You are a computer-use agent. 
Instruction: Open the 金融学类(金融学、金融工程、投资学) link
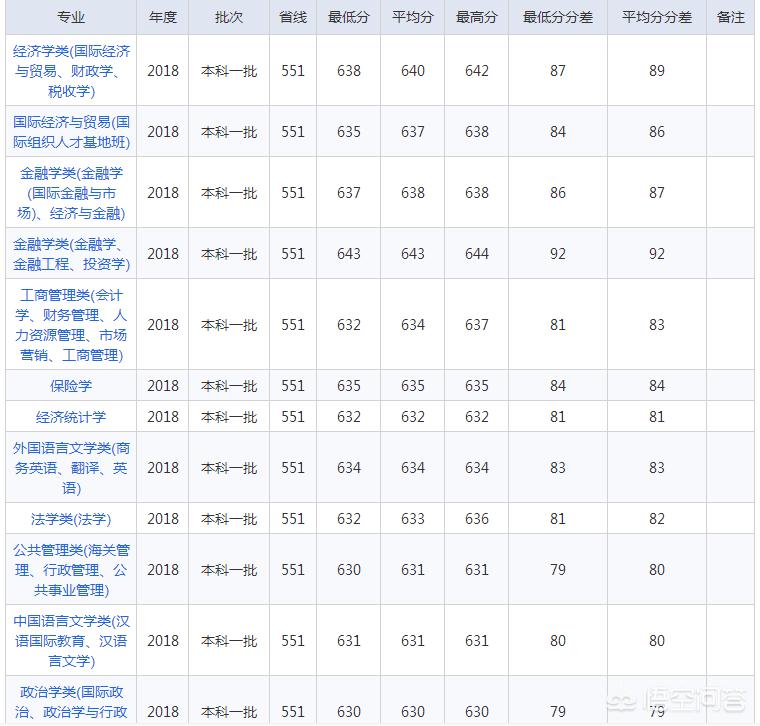71,254
